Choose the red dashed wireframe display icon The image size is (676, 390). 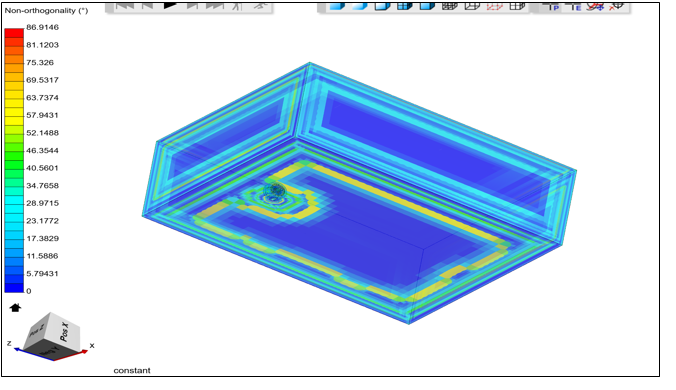[x=494, y=6]
